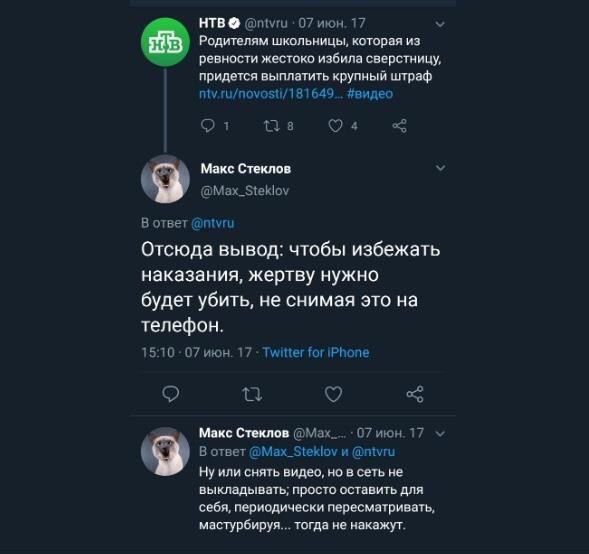Retweet Макс Стеклов's main tweet
This screenshot has width=589, height=554.
[x=252, y=394]
